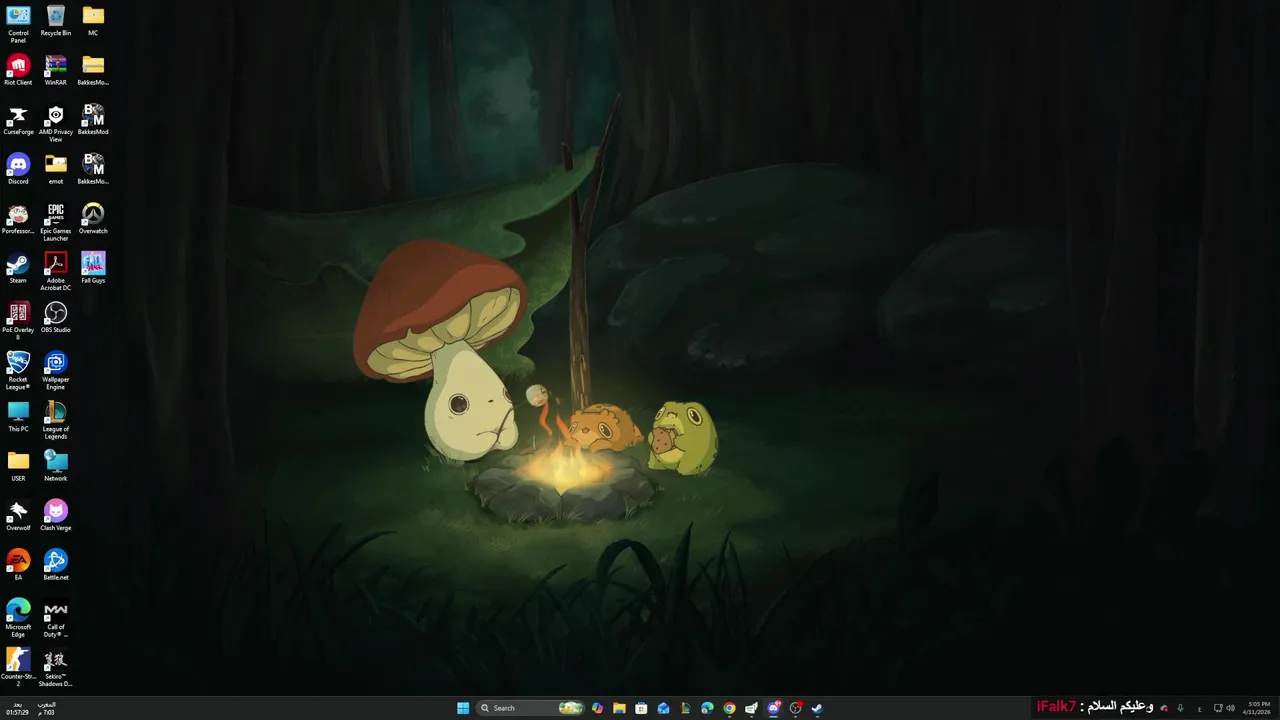Select the PoE Overlay II shortcut

point(18,321)
